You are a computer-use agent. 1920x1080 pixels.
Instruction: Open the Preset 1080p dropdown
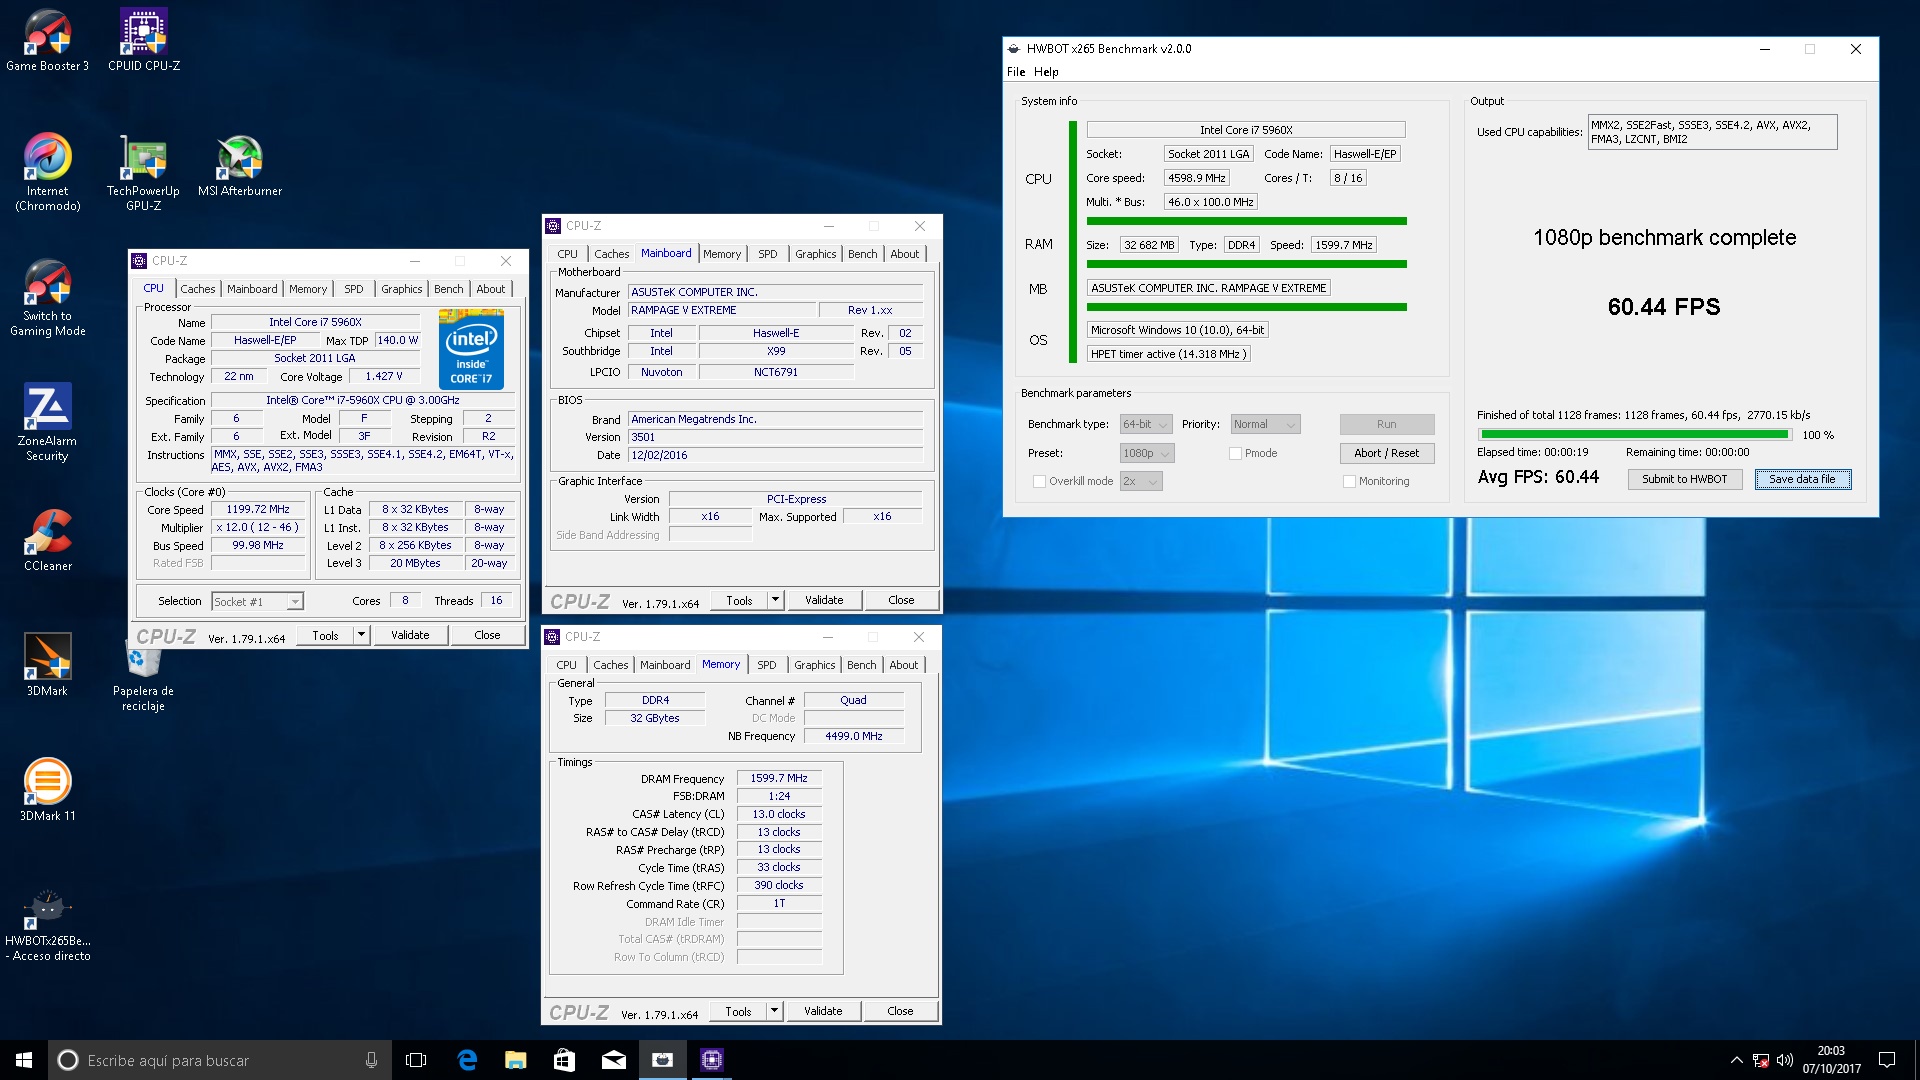[1147, 453]
